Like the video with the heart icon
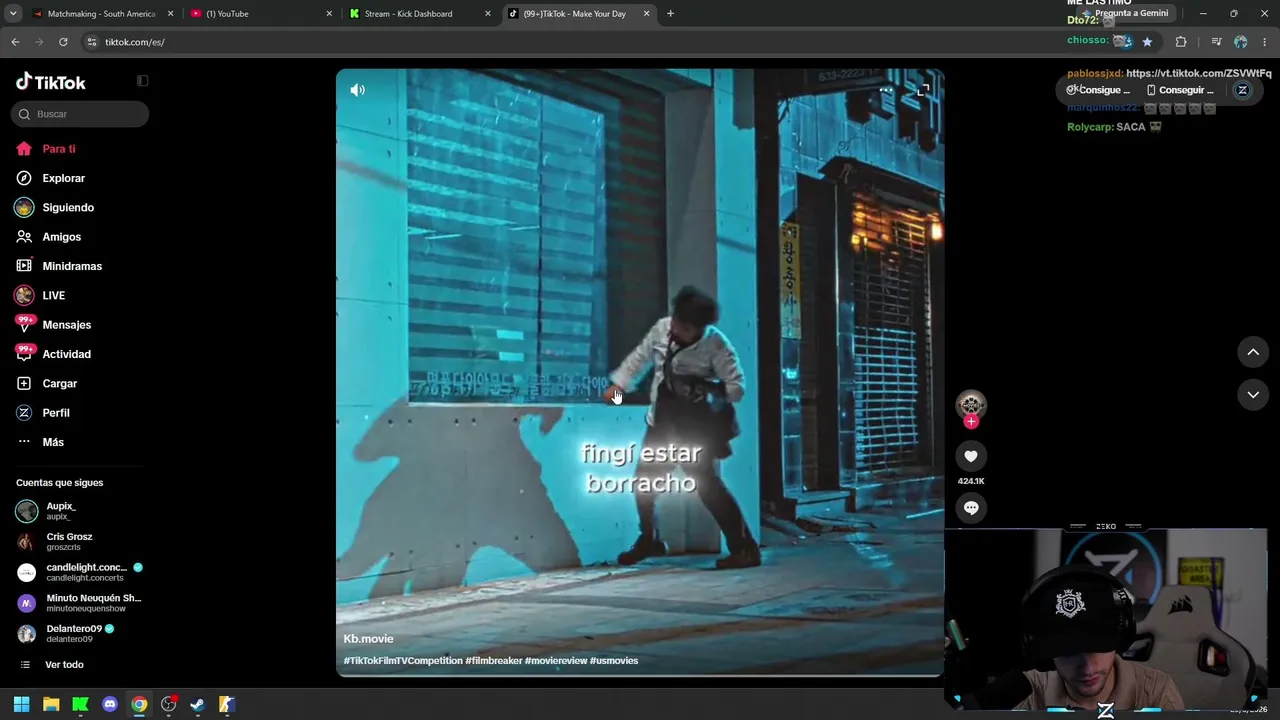 click(971, 456)
